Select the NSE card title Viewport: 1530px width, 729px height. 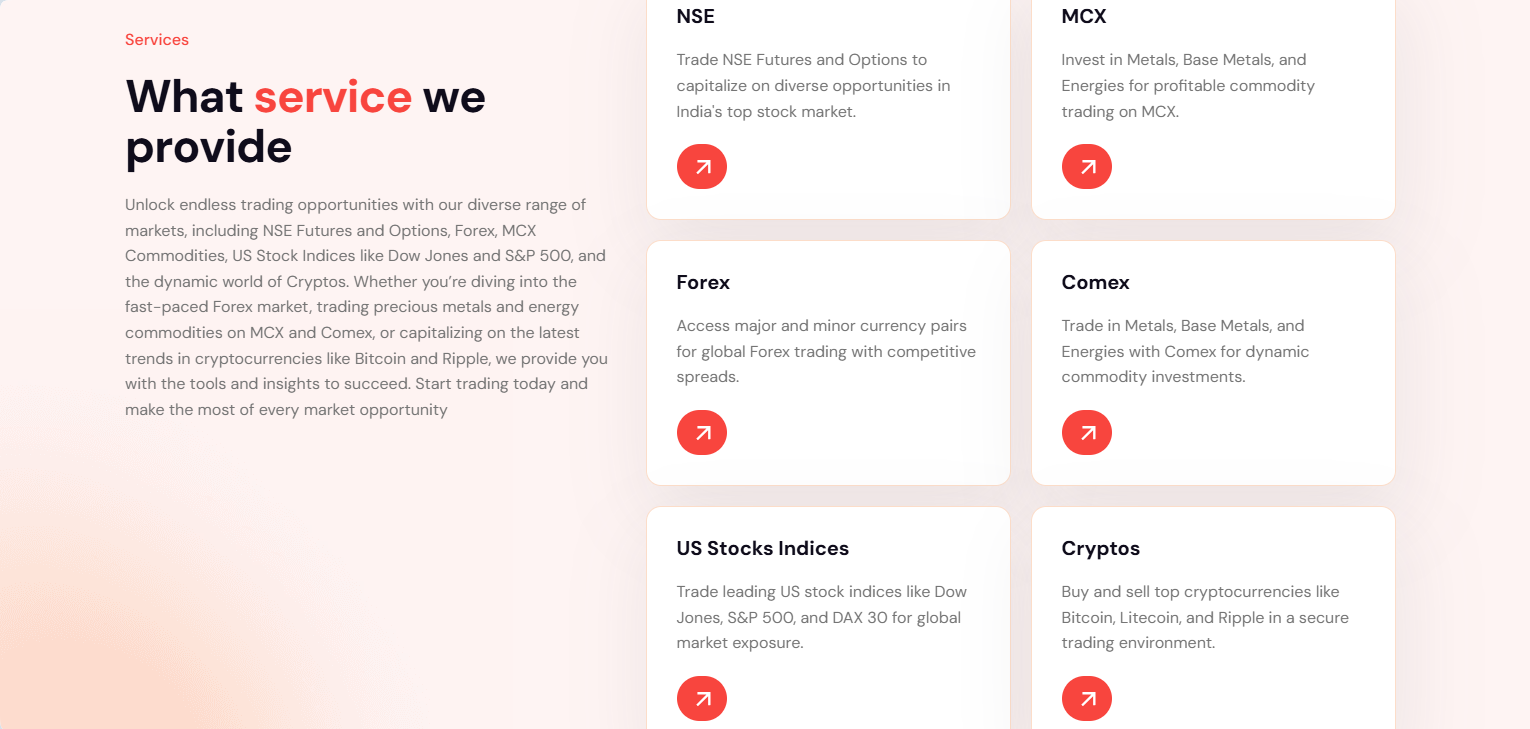click(696, 16)
